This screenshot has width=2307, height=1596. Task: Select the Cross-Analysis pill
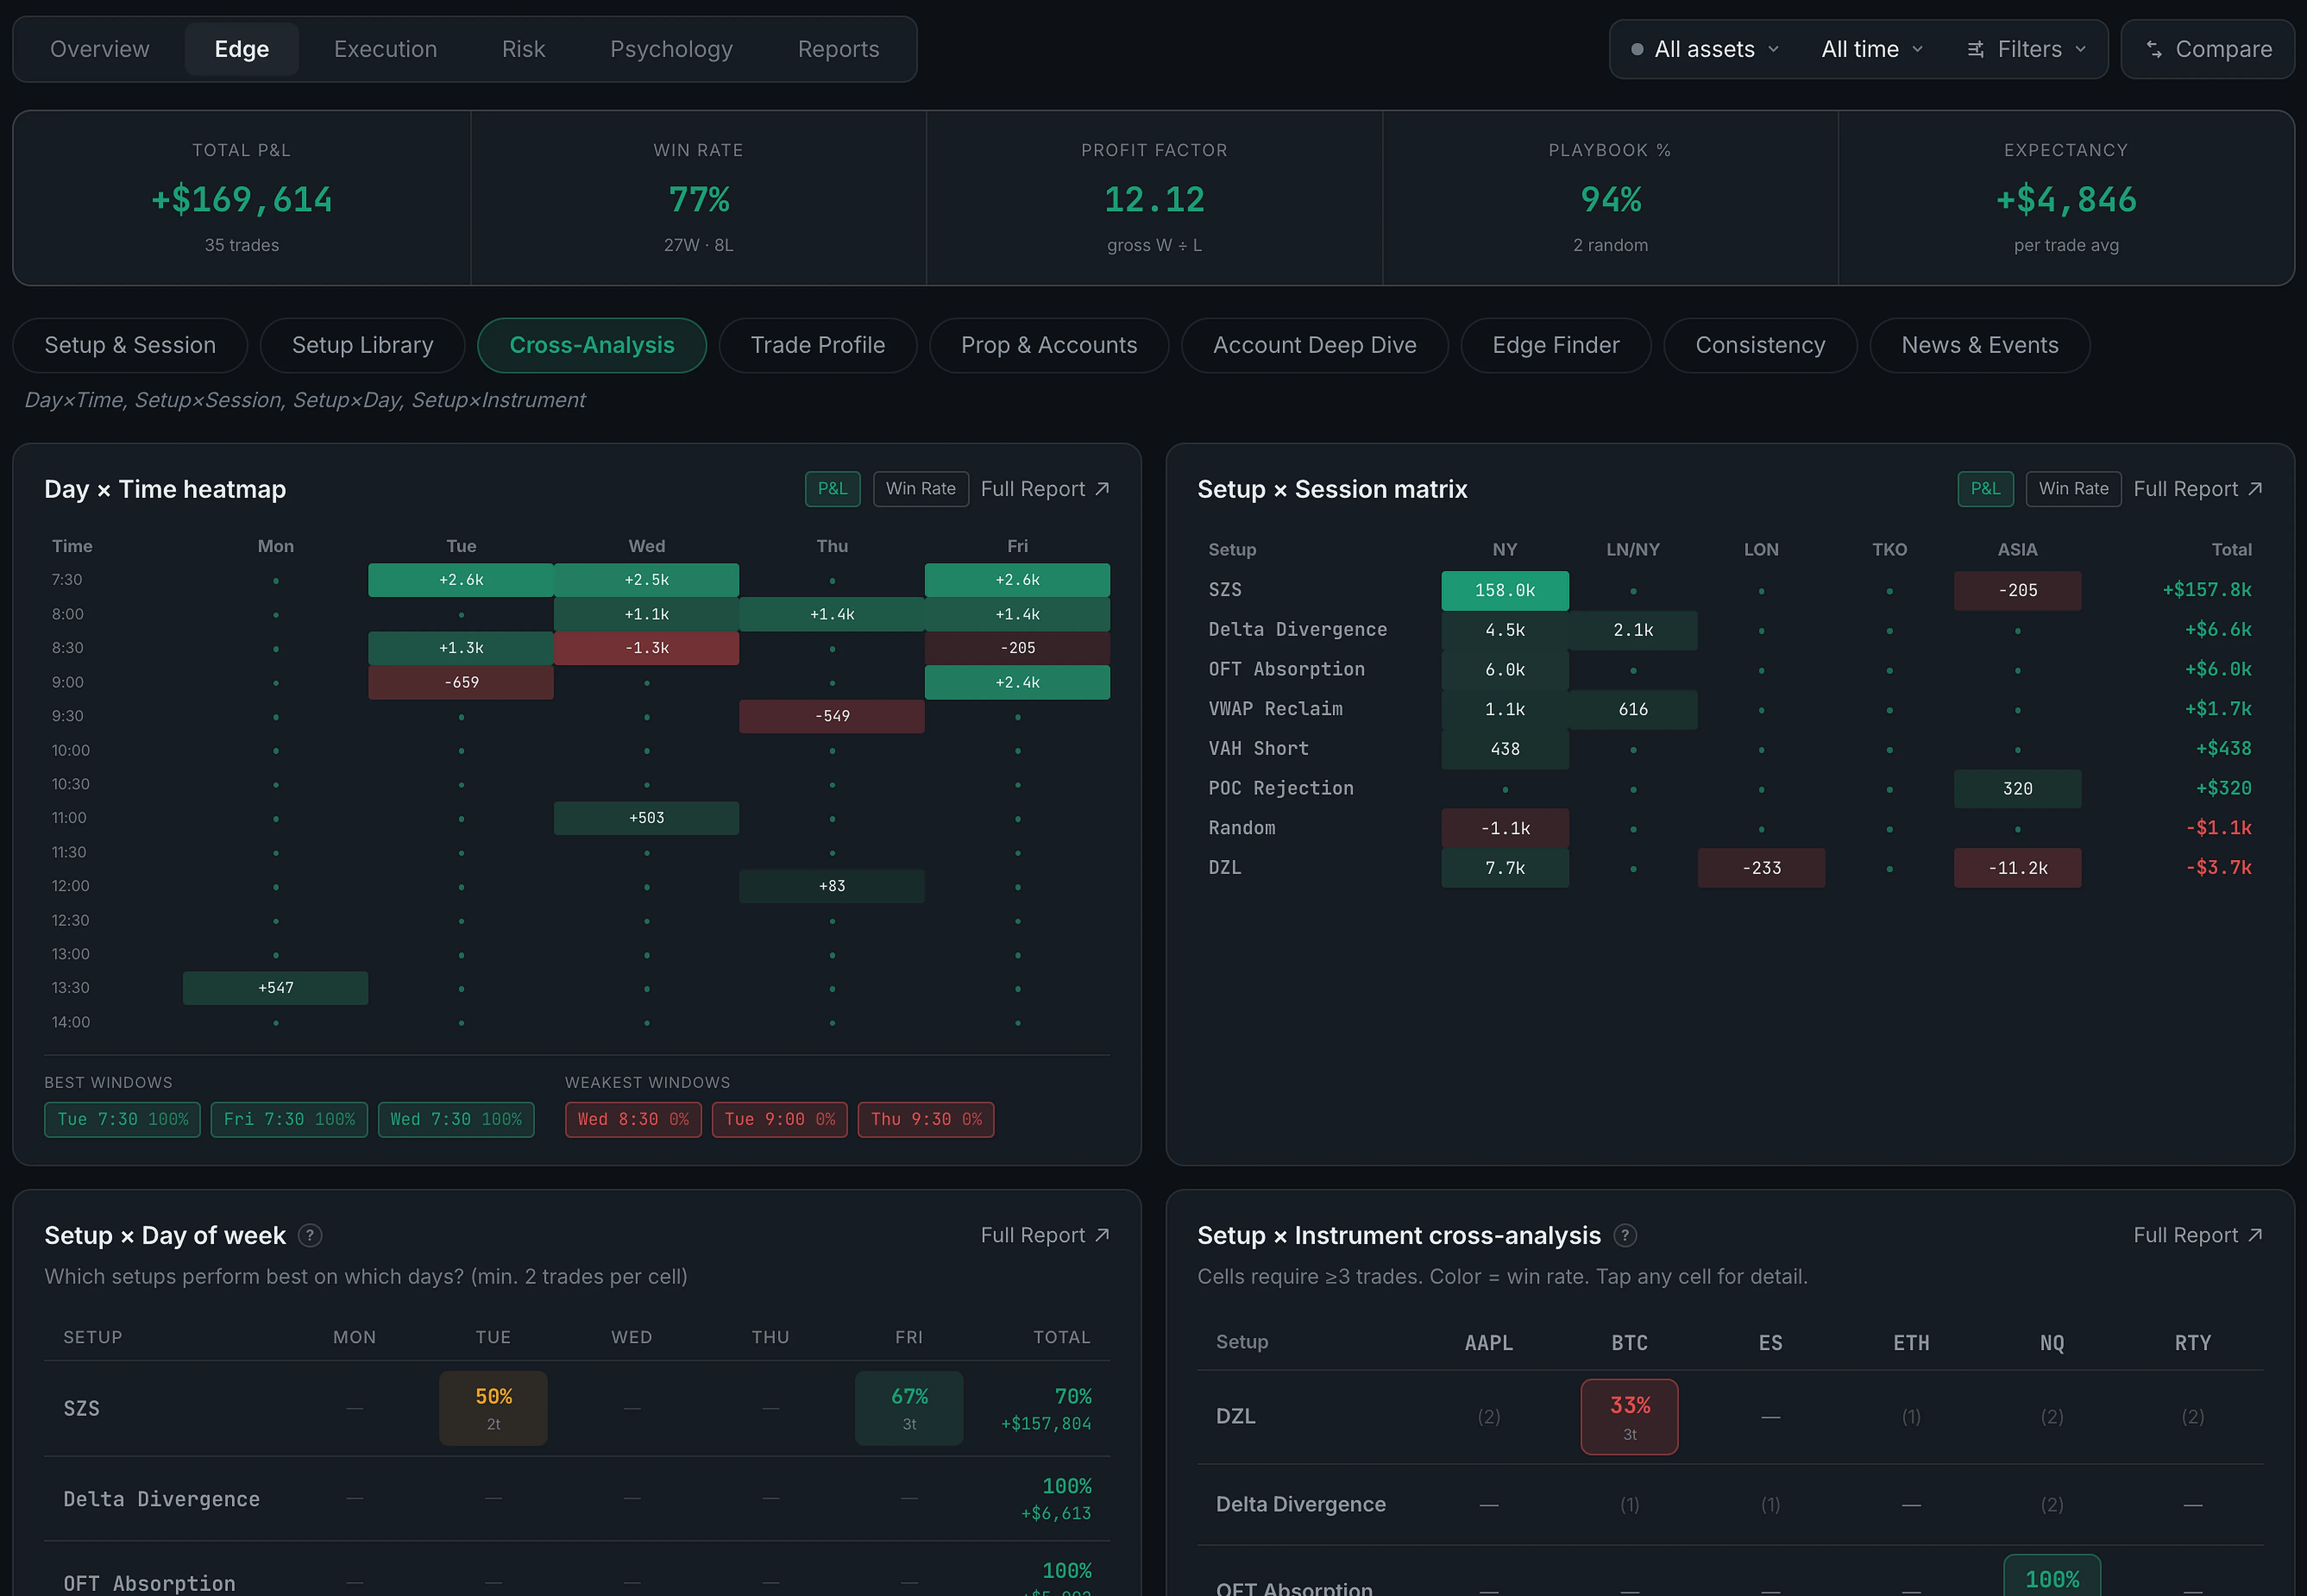click(x=592, y=345)
